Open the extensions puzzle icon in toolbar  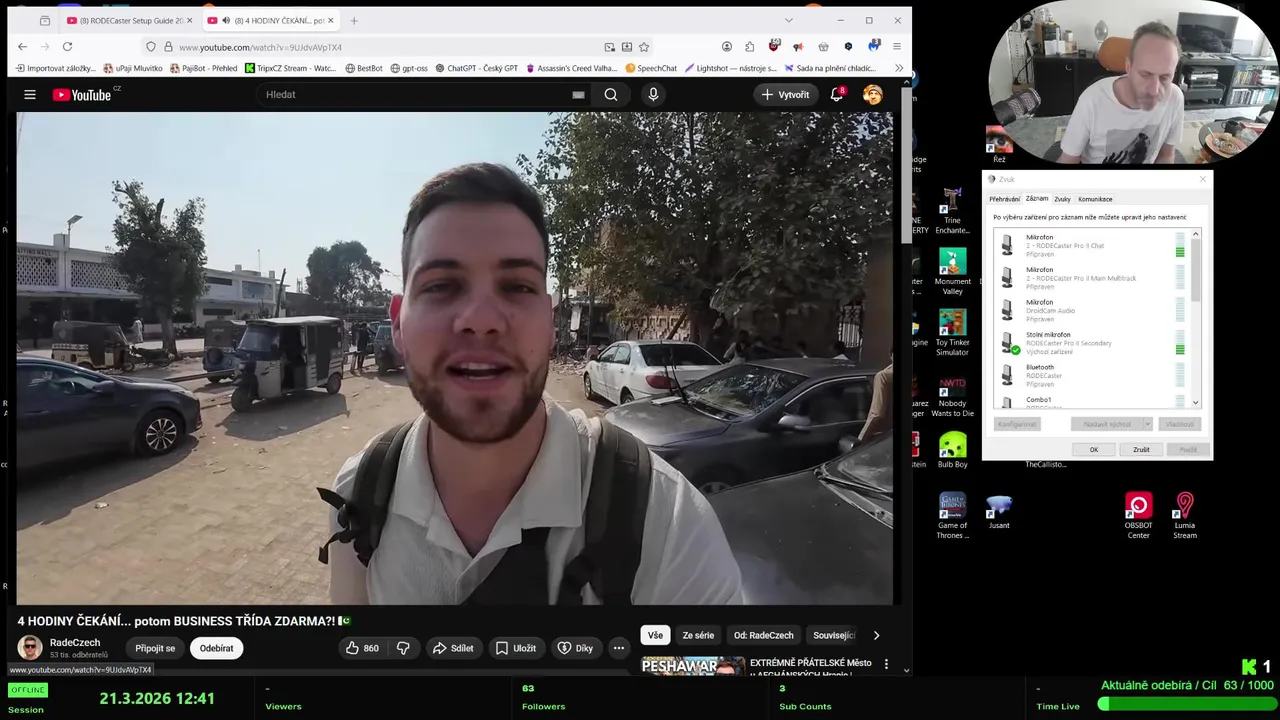(749, 47)
